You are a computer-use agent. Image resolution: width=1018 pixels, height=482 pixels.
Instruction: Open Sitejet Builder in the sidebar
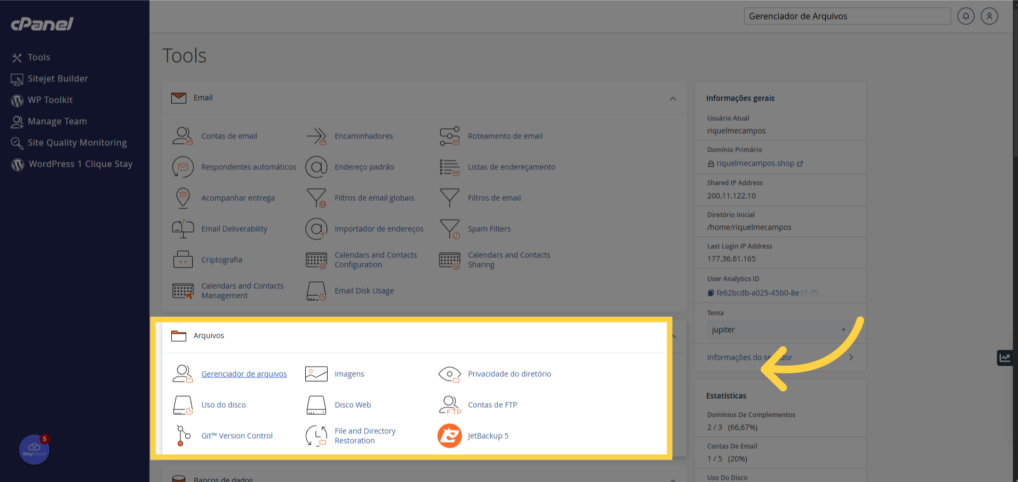(x=49, y=79)
